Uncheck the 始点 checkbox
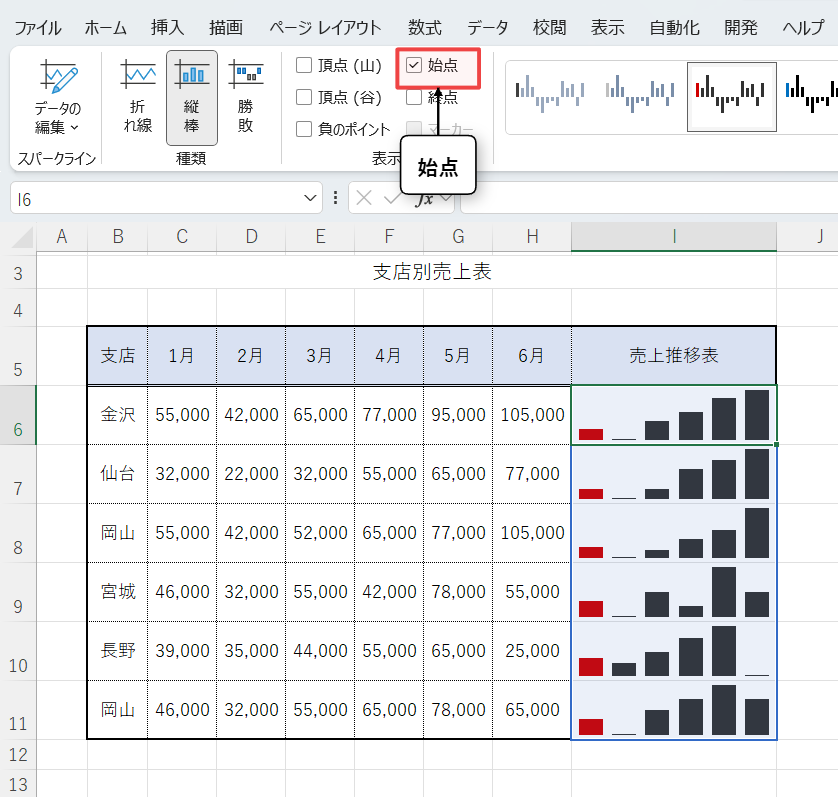This screenshot has height=797, width=838. point(414,66)
